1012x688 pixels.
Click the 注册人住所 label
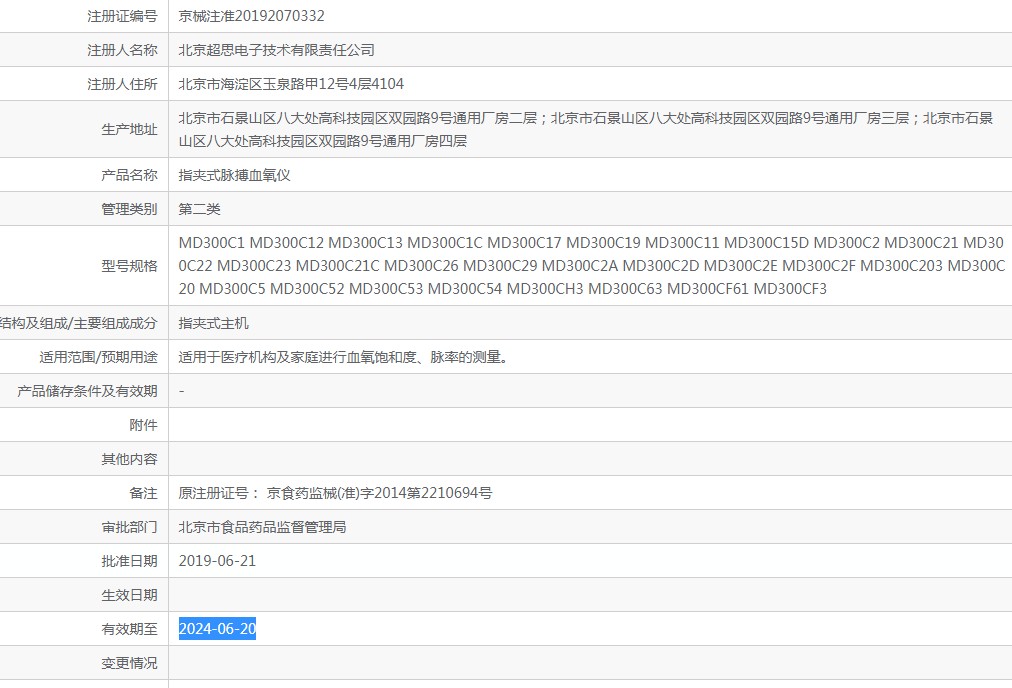coord(122,84)
